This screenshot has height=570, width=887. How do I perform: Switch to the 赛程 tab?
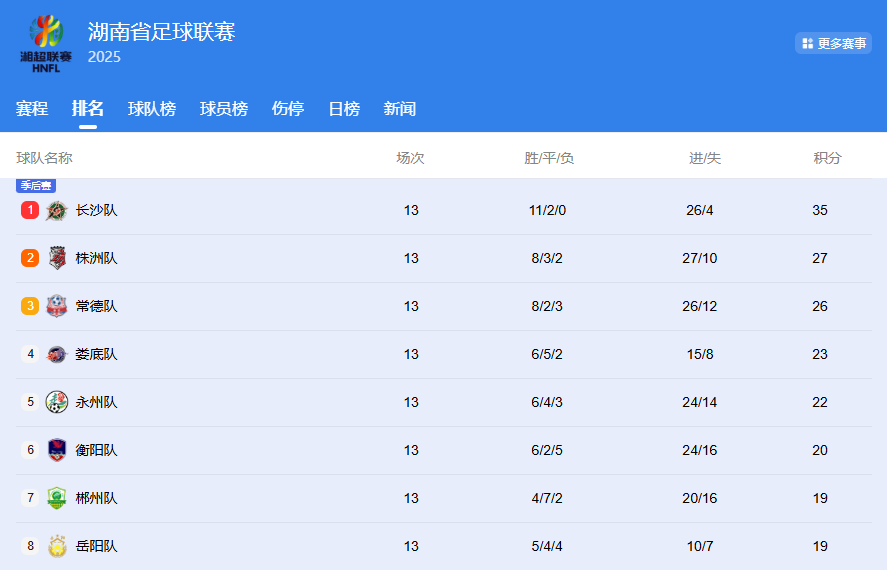[x=32, y=109]
